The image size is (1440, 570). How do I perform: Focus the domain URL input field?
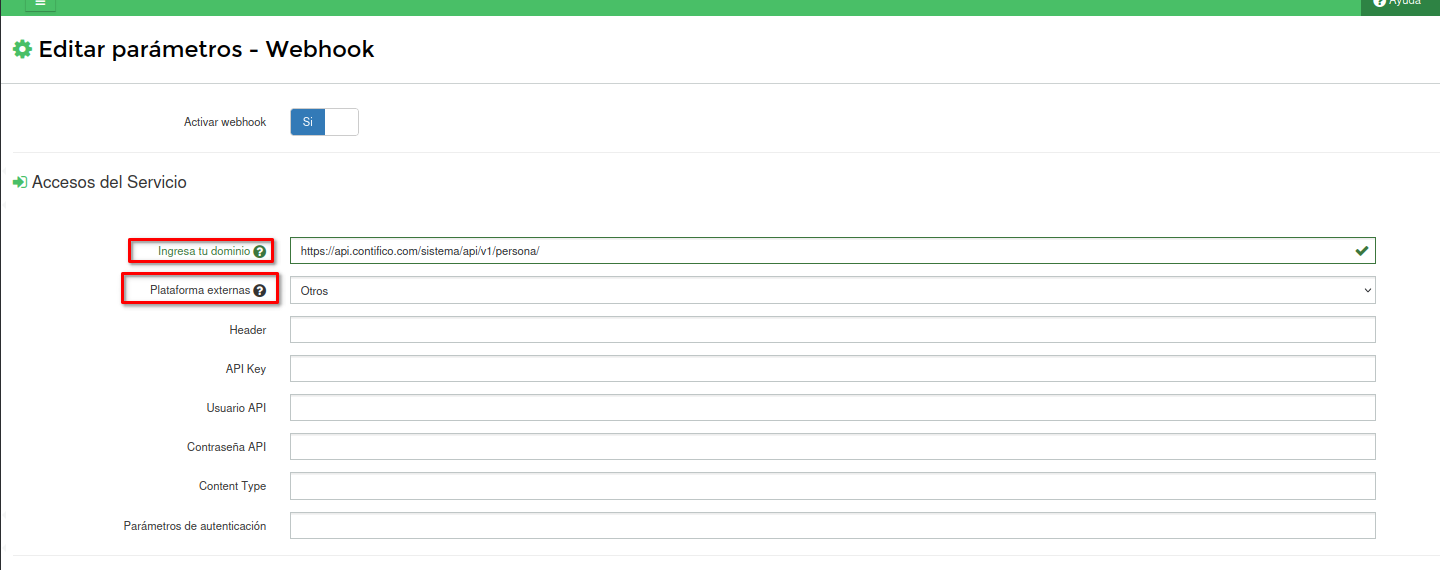820,251
